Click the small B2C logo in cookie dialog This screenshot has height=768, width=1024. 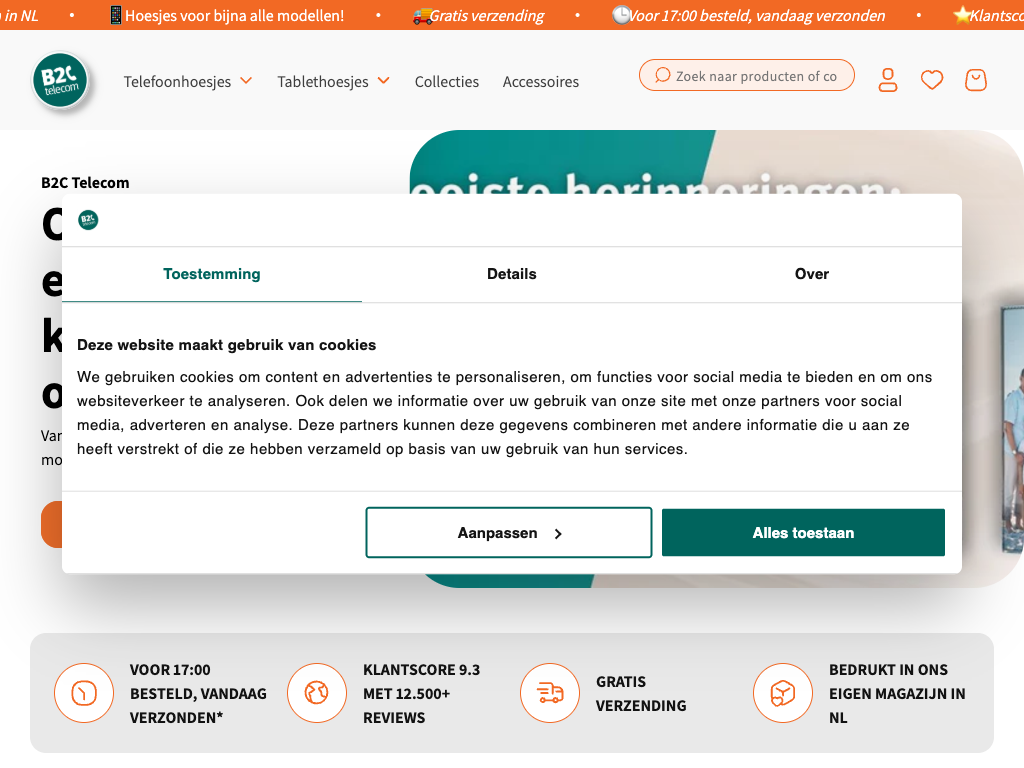88,220
